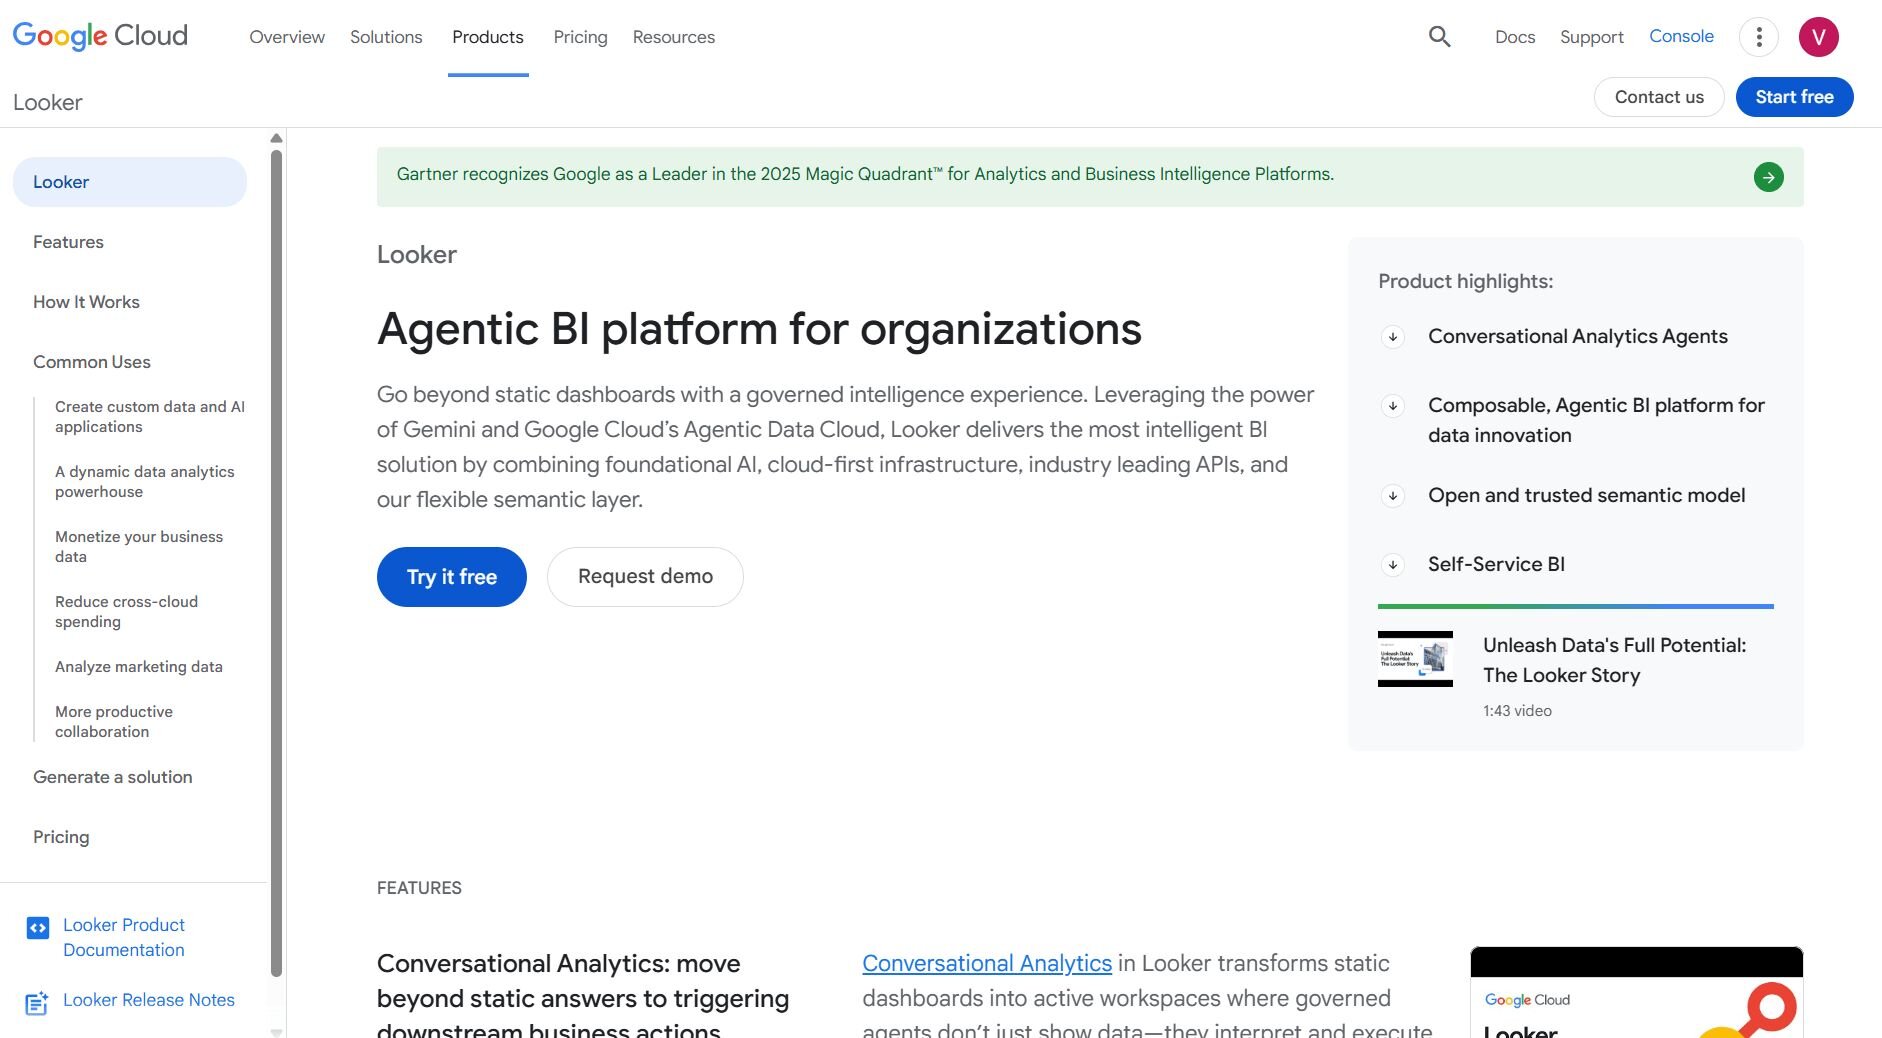Click the Start free button
The image size is (1882, 1038).
(1794, 97)
